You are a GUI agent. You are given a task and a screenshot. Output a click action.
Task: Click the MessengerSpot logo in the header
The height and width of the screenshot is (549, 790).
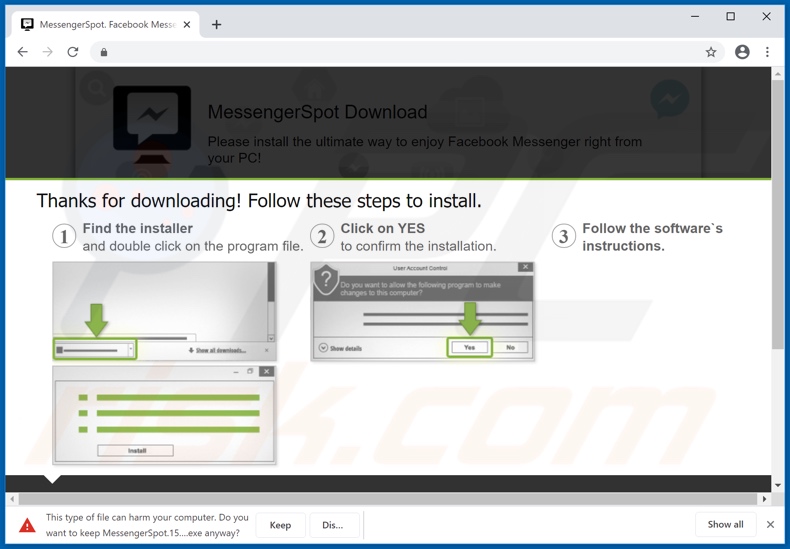click(x=152, y=124)
